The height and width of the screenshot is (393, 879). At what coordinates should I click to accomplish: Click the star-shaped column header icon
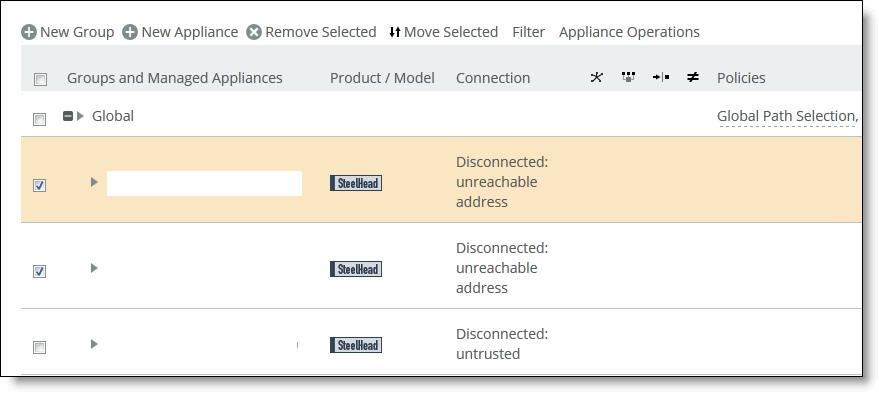596,77
